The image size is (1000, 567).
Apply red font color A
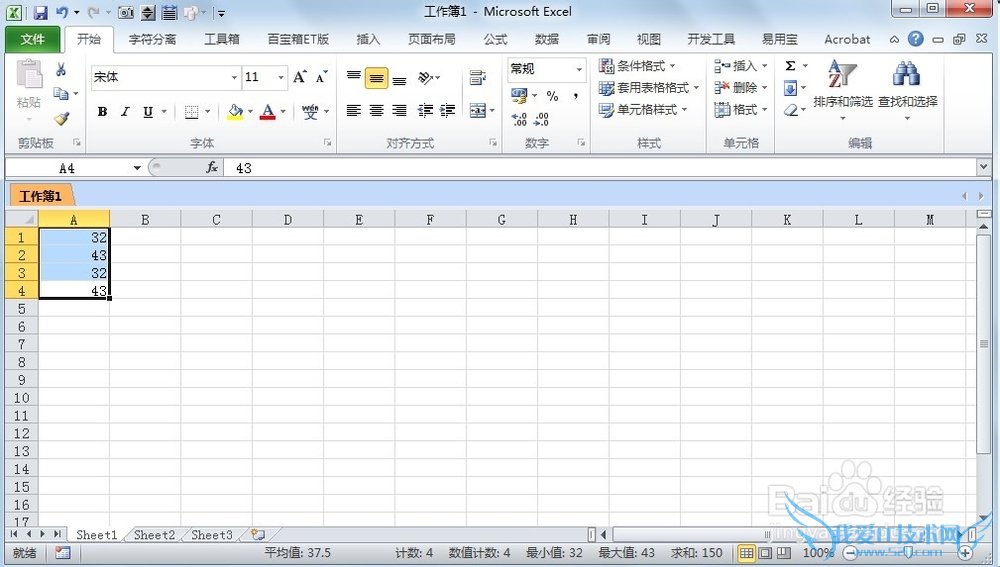coord(268,112)
